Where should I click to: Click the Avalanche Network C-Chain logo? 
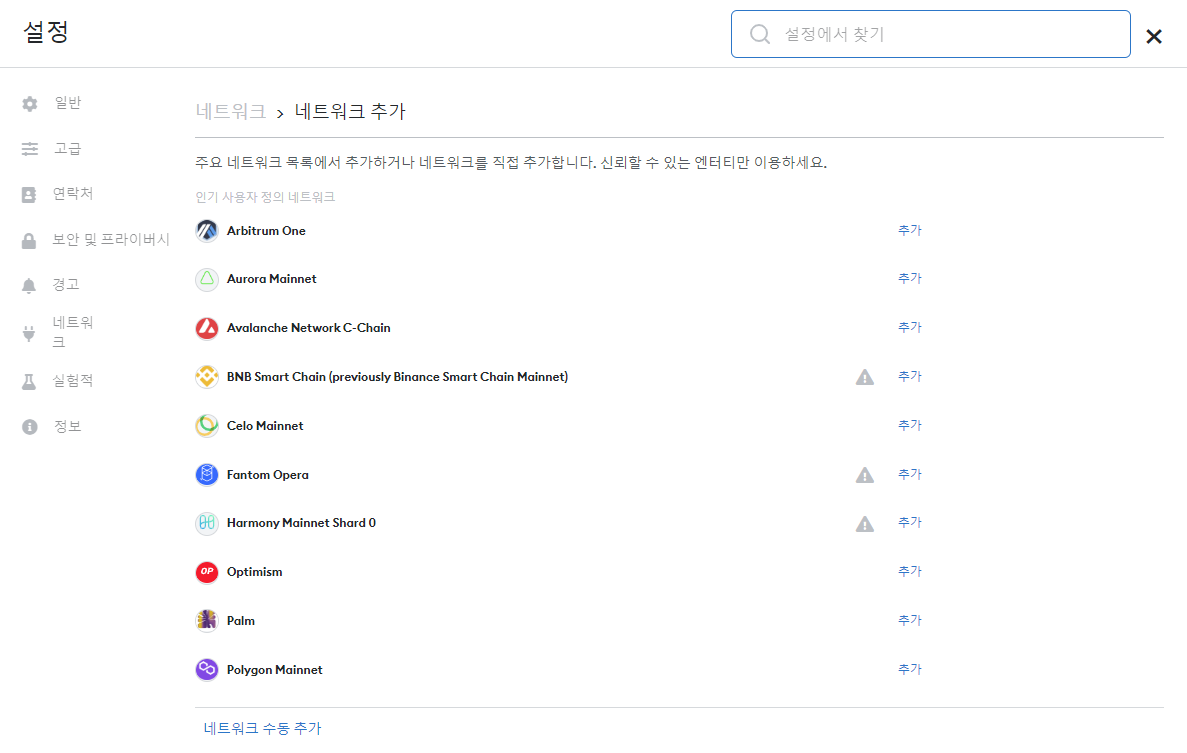(x=207, y=328)
